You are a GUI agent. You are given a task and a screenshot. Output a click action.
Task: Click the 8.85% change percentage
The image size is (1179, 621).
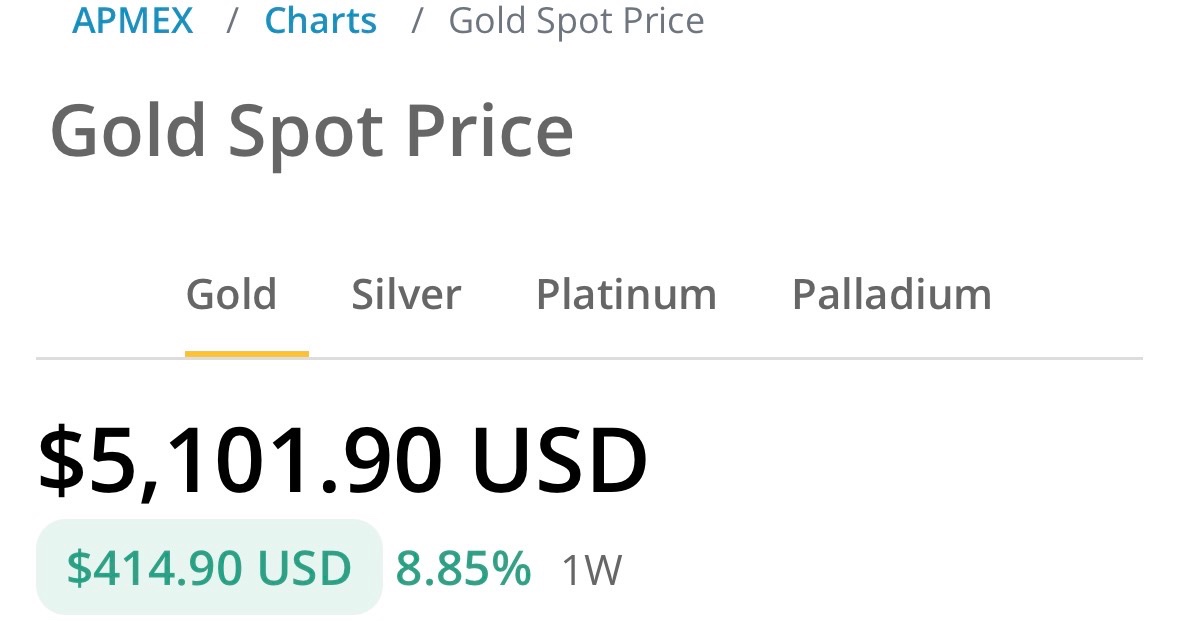click(463, 568)
